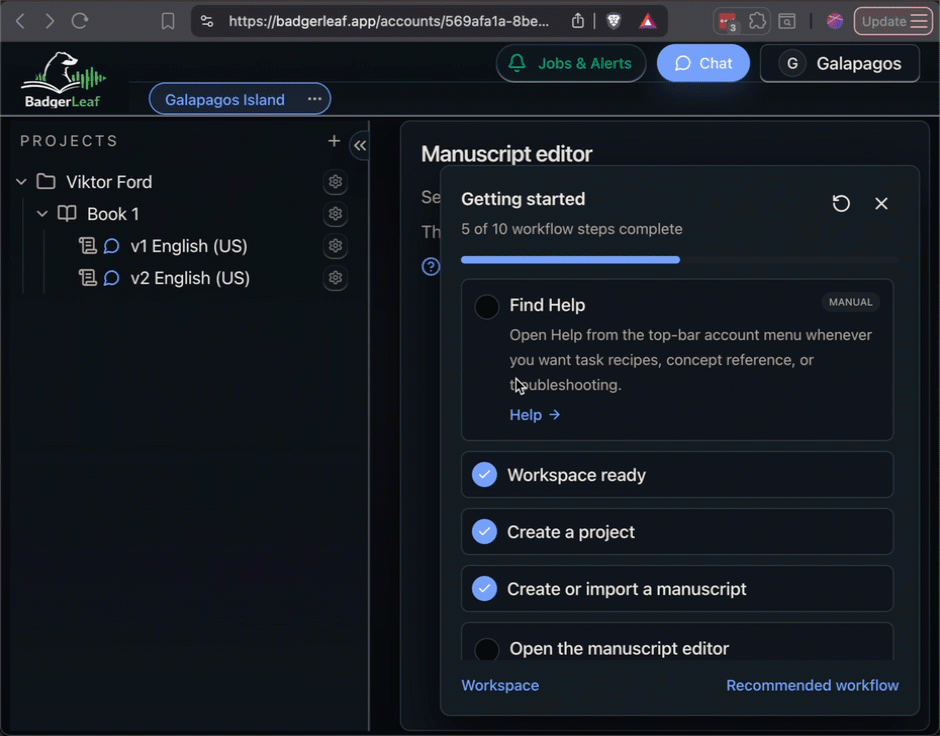Click the browser address bar URL
The height and width of the screenshot is (736, 940).
click(388, 22)
